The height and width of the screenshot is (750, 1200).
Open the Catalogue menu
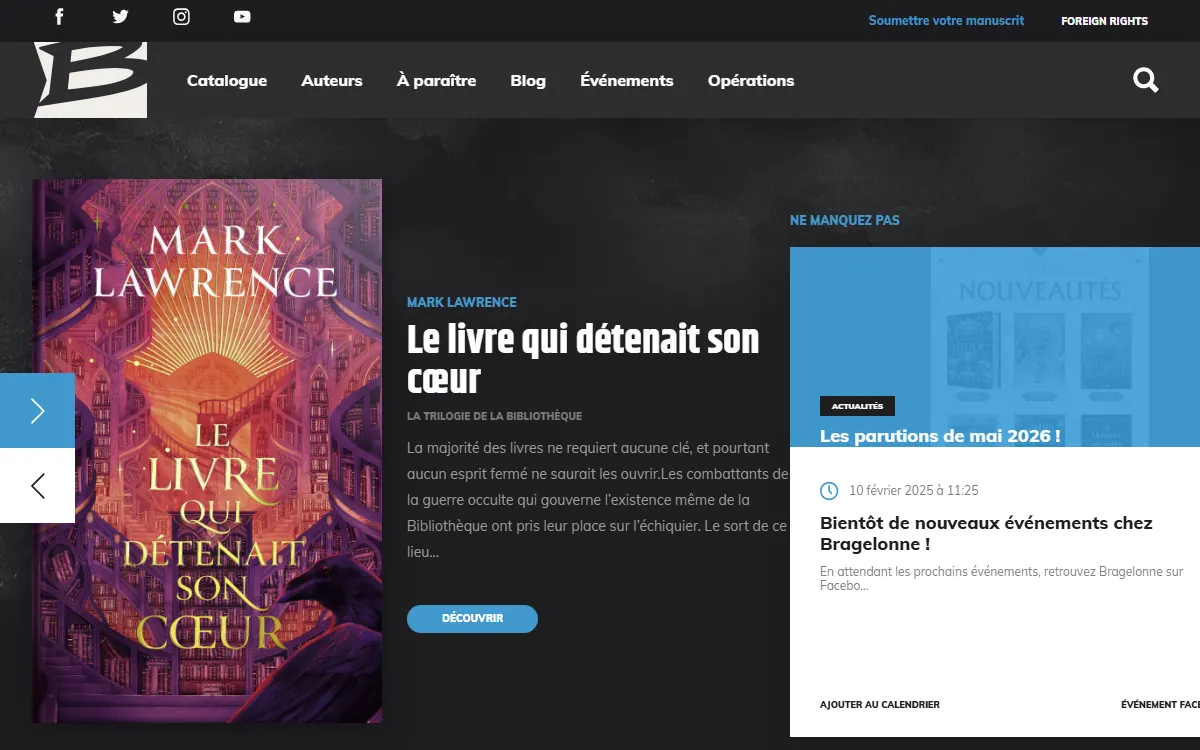(x=227, y=81)
